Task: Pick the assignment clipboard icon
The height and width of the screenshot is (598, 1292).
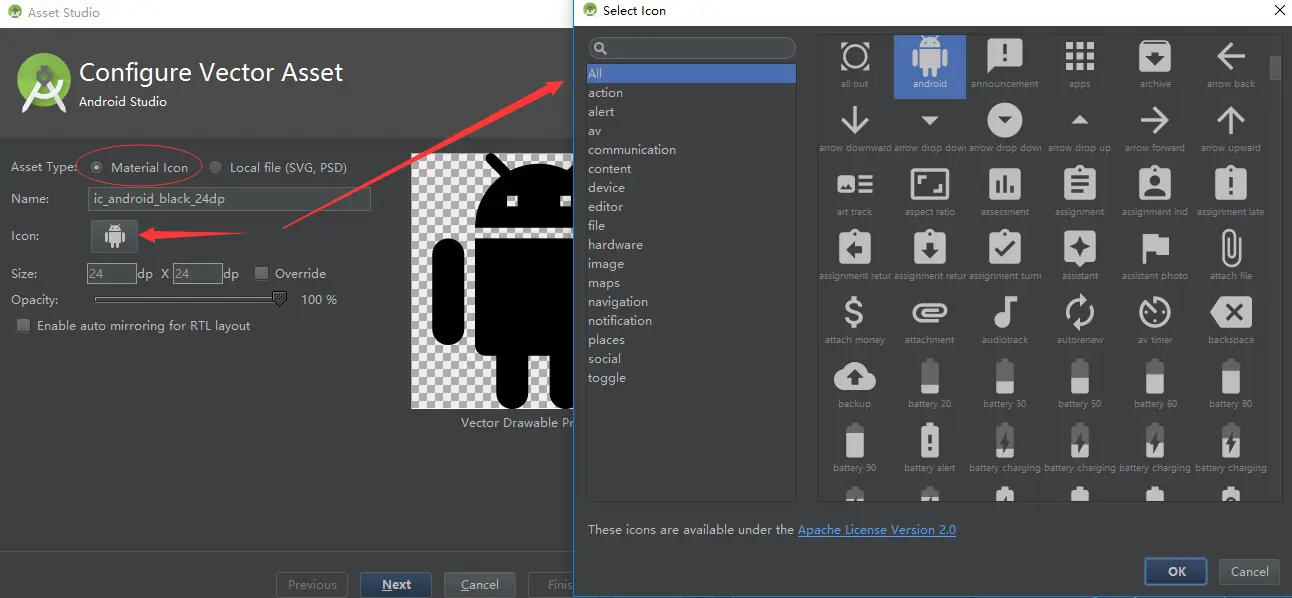Action: [x=1080, y=185]
